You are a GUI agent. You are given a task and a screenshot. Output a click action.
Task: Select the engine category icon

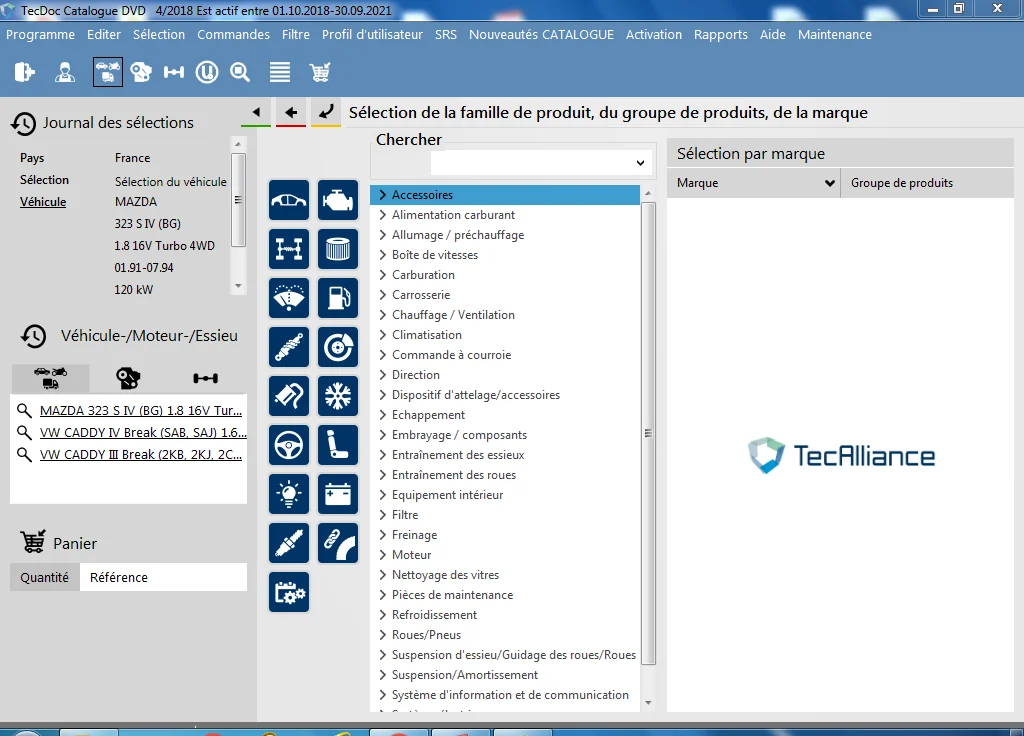338,200
